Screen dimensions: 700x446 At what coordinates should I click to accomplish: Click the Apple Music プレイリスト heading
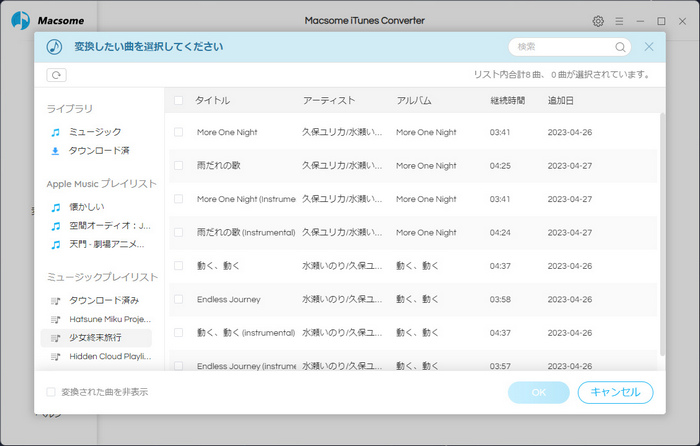point(101,184)
